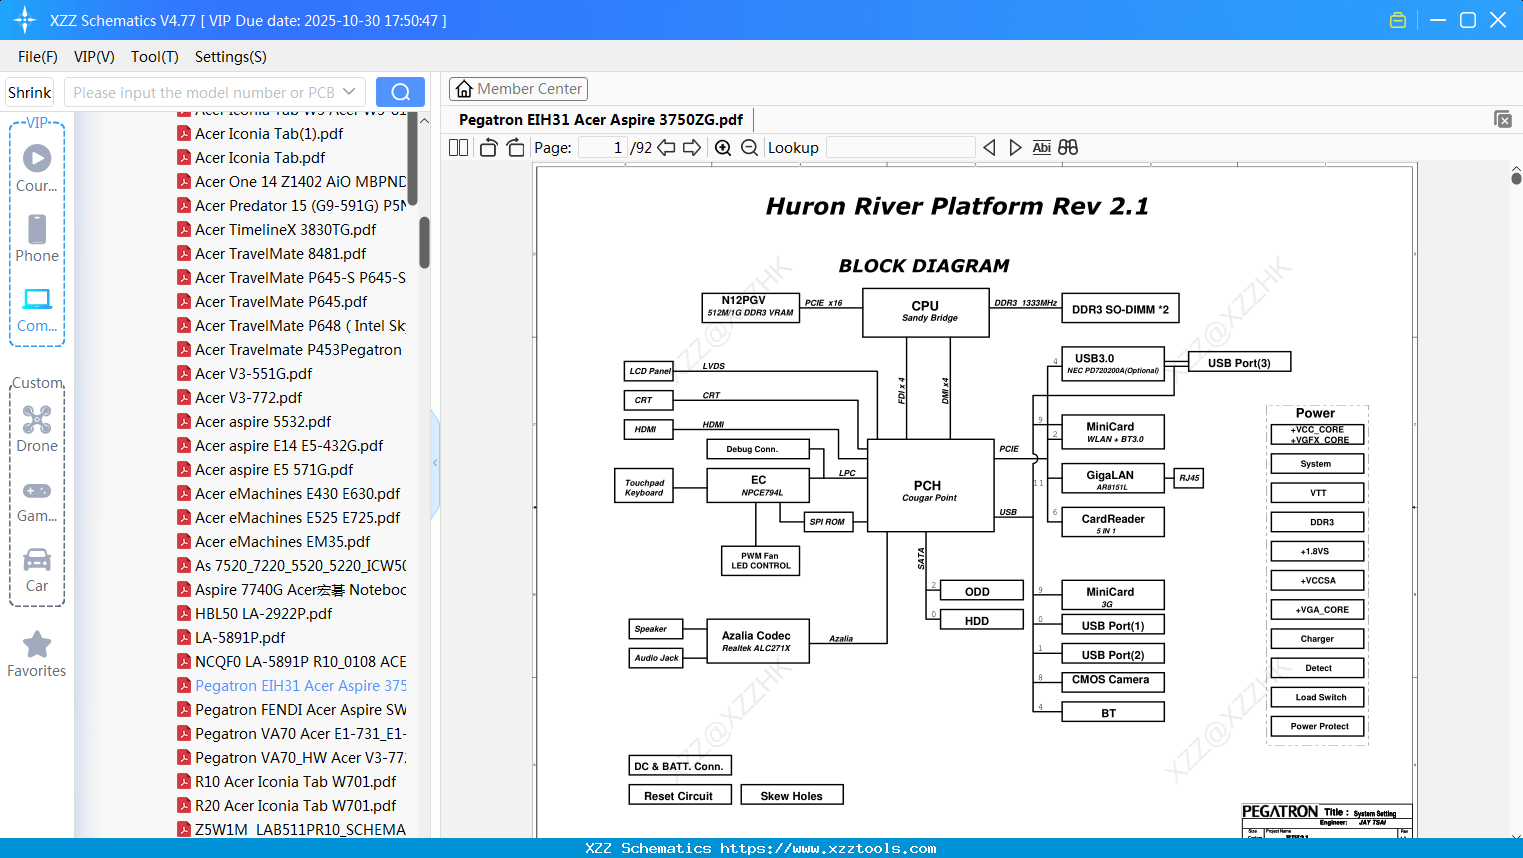Toggle the Shrink sidebar button

[30, 92]
